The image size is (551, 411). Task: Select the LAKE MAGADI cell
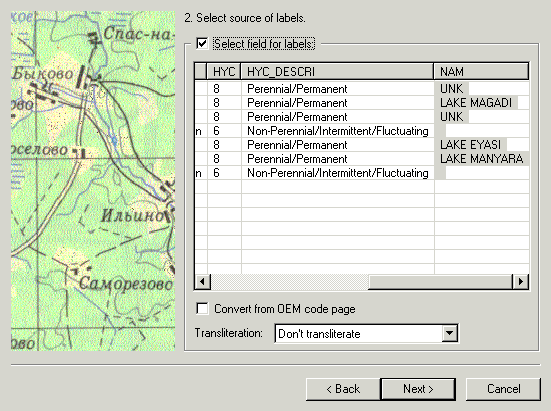(x=481, y=103)
